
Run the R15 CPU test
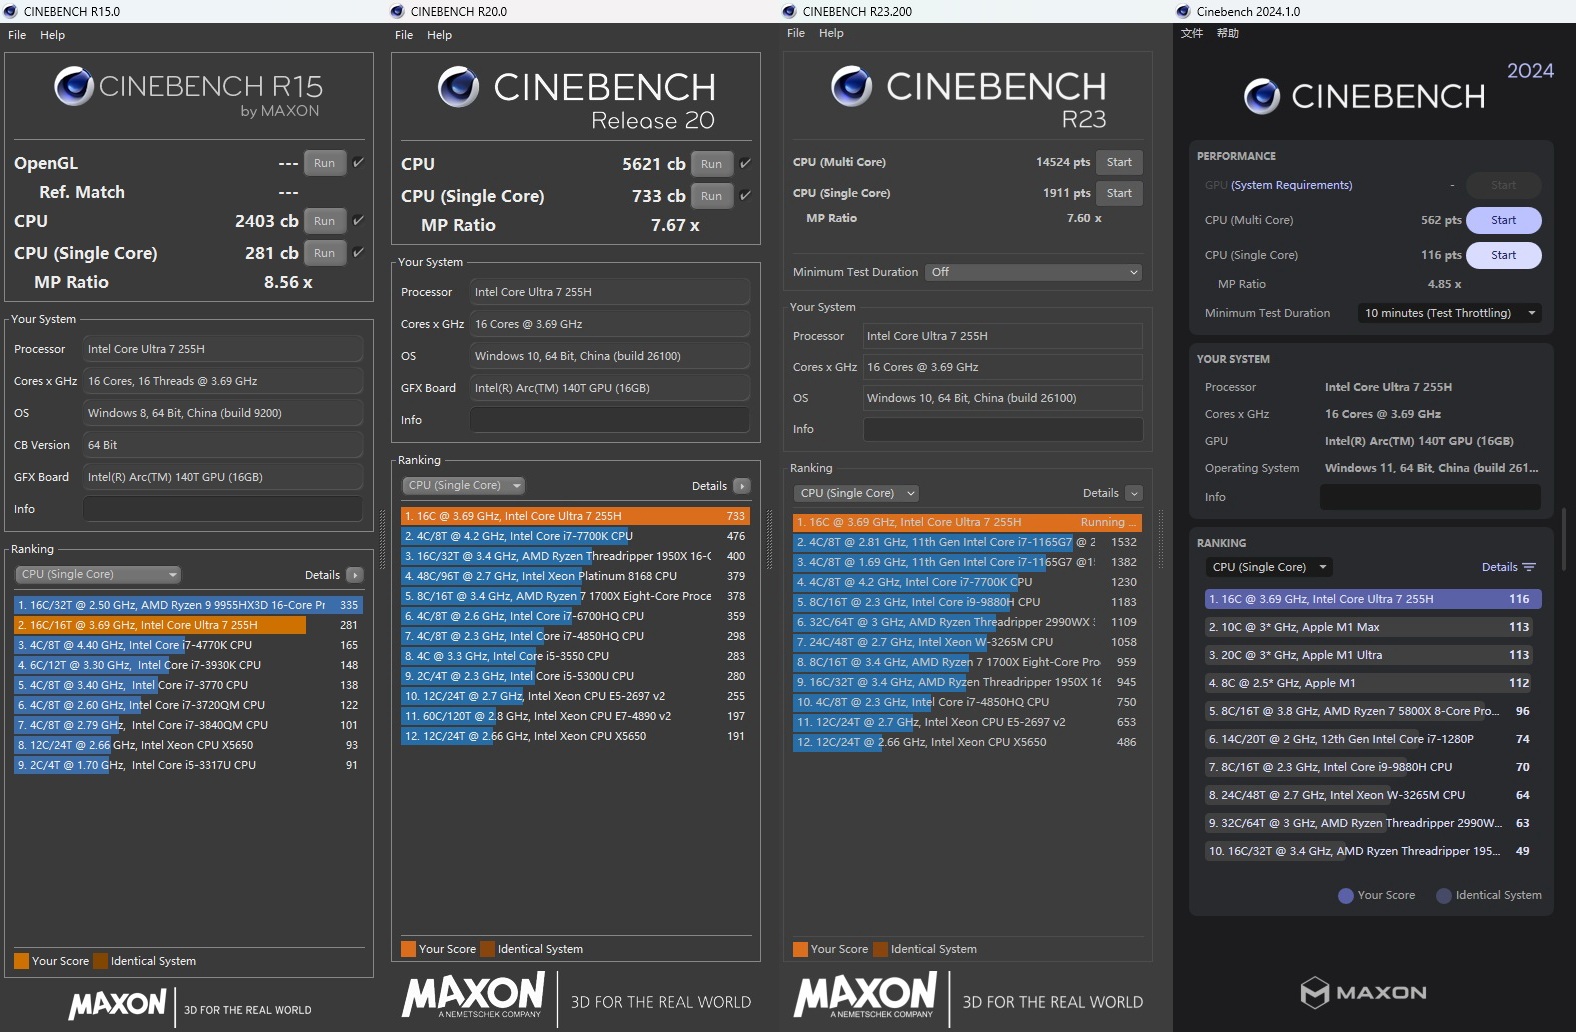pyautogui.click(x=325, y=221)
